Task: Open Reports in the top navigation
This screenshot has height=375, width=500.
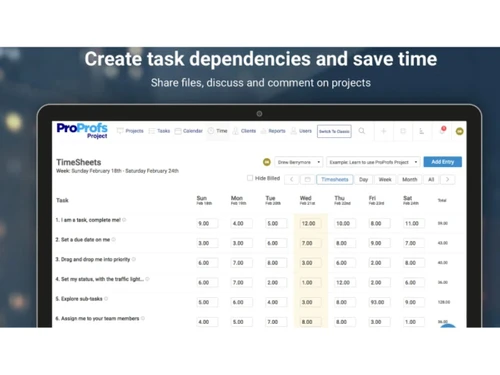Action: coord(273,131)
